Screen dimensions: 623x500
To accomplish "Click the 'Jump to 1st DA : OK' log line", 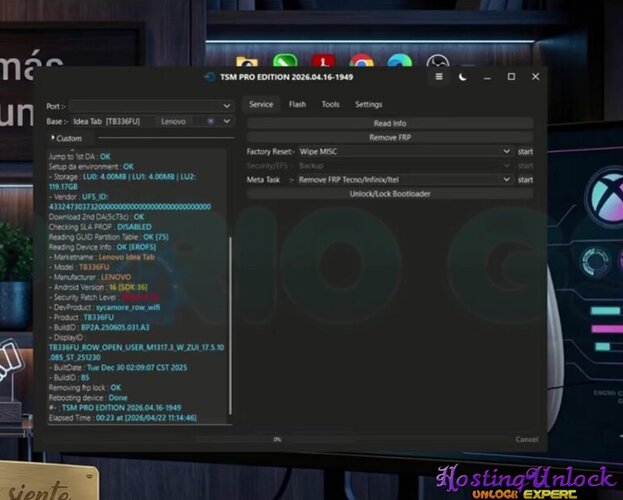I will click(x=79, y=156).
